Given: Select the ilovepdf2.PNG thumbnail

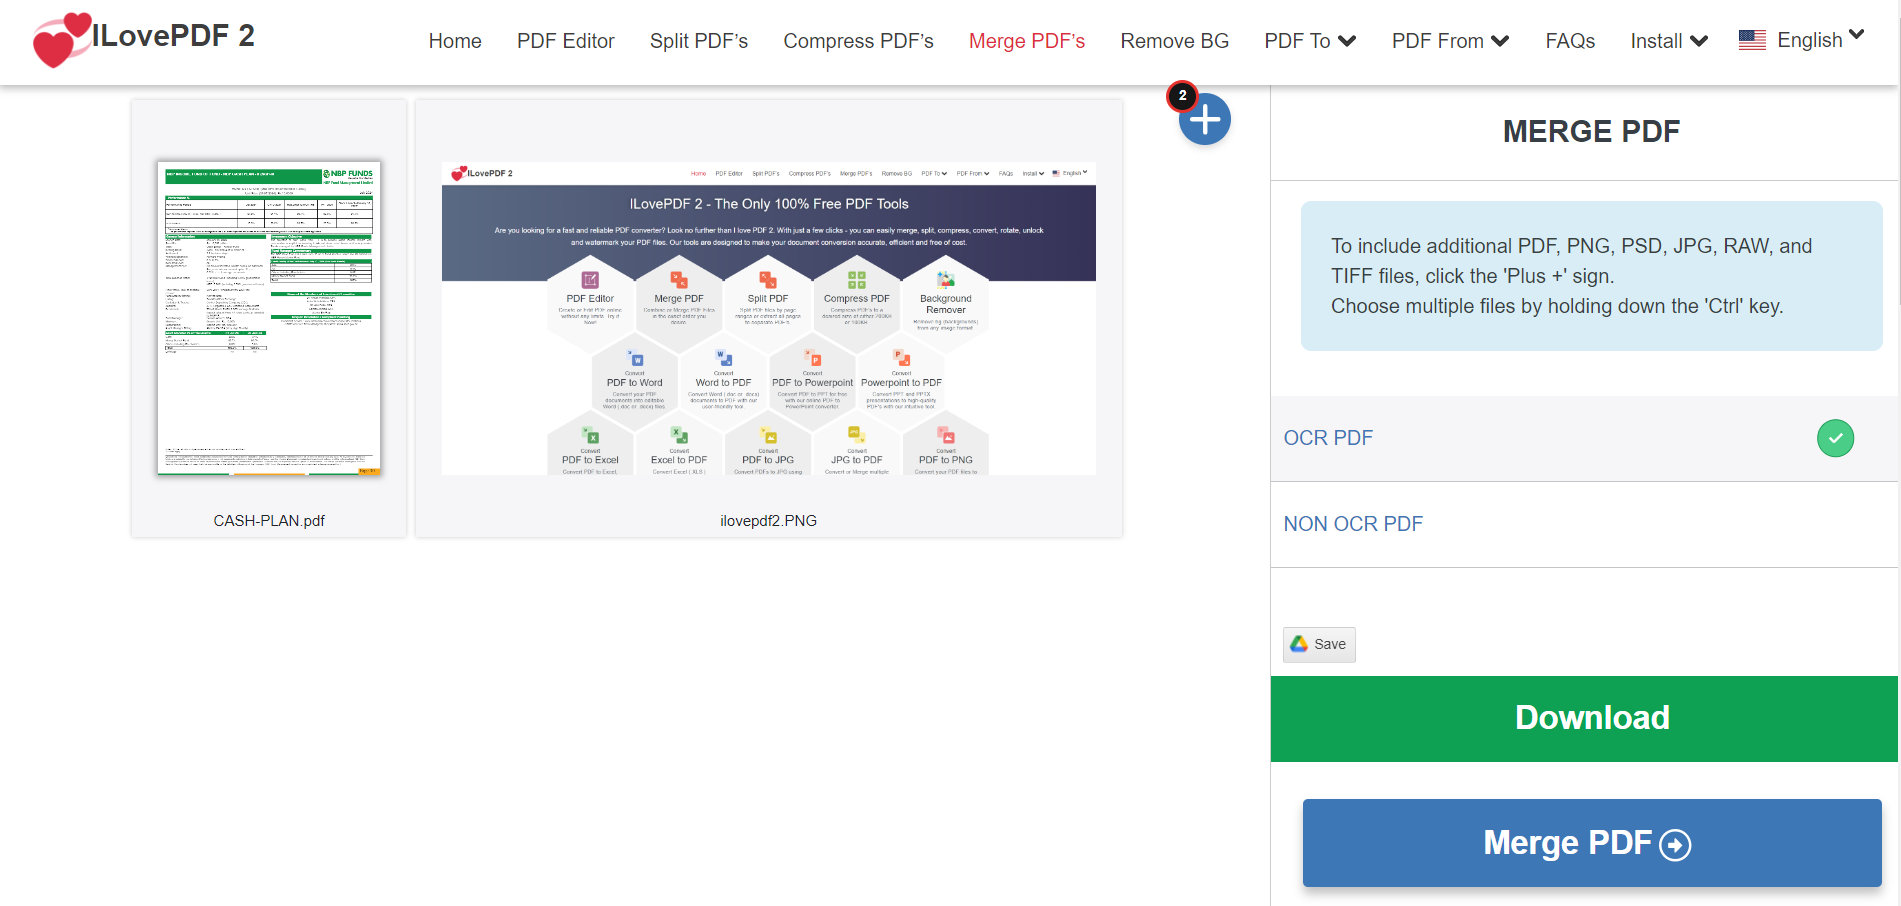Looking at the screenshot, I should [x=769, y=318].
